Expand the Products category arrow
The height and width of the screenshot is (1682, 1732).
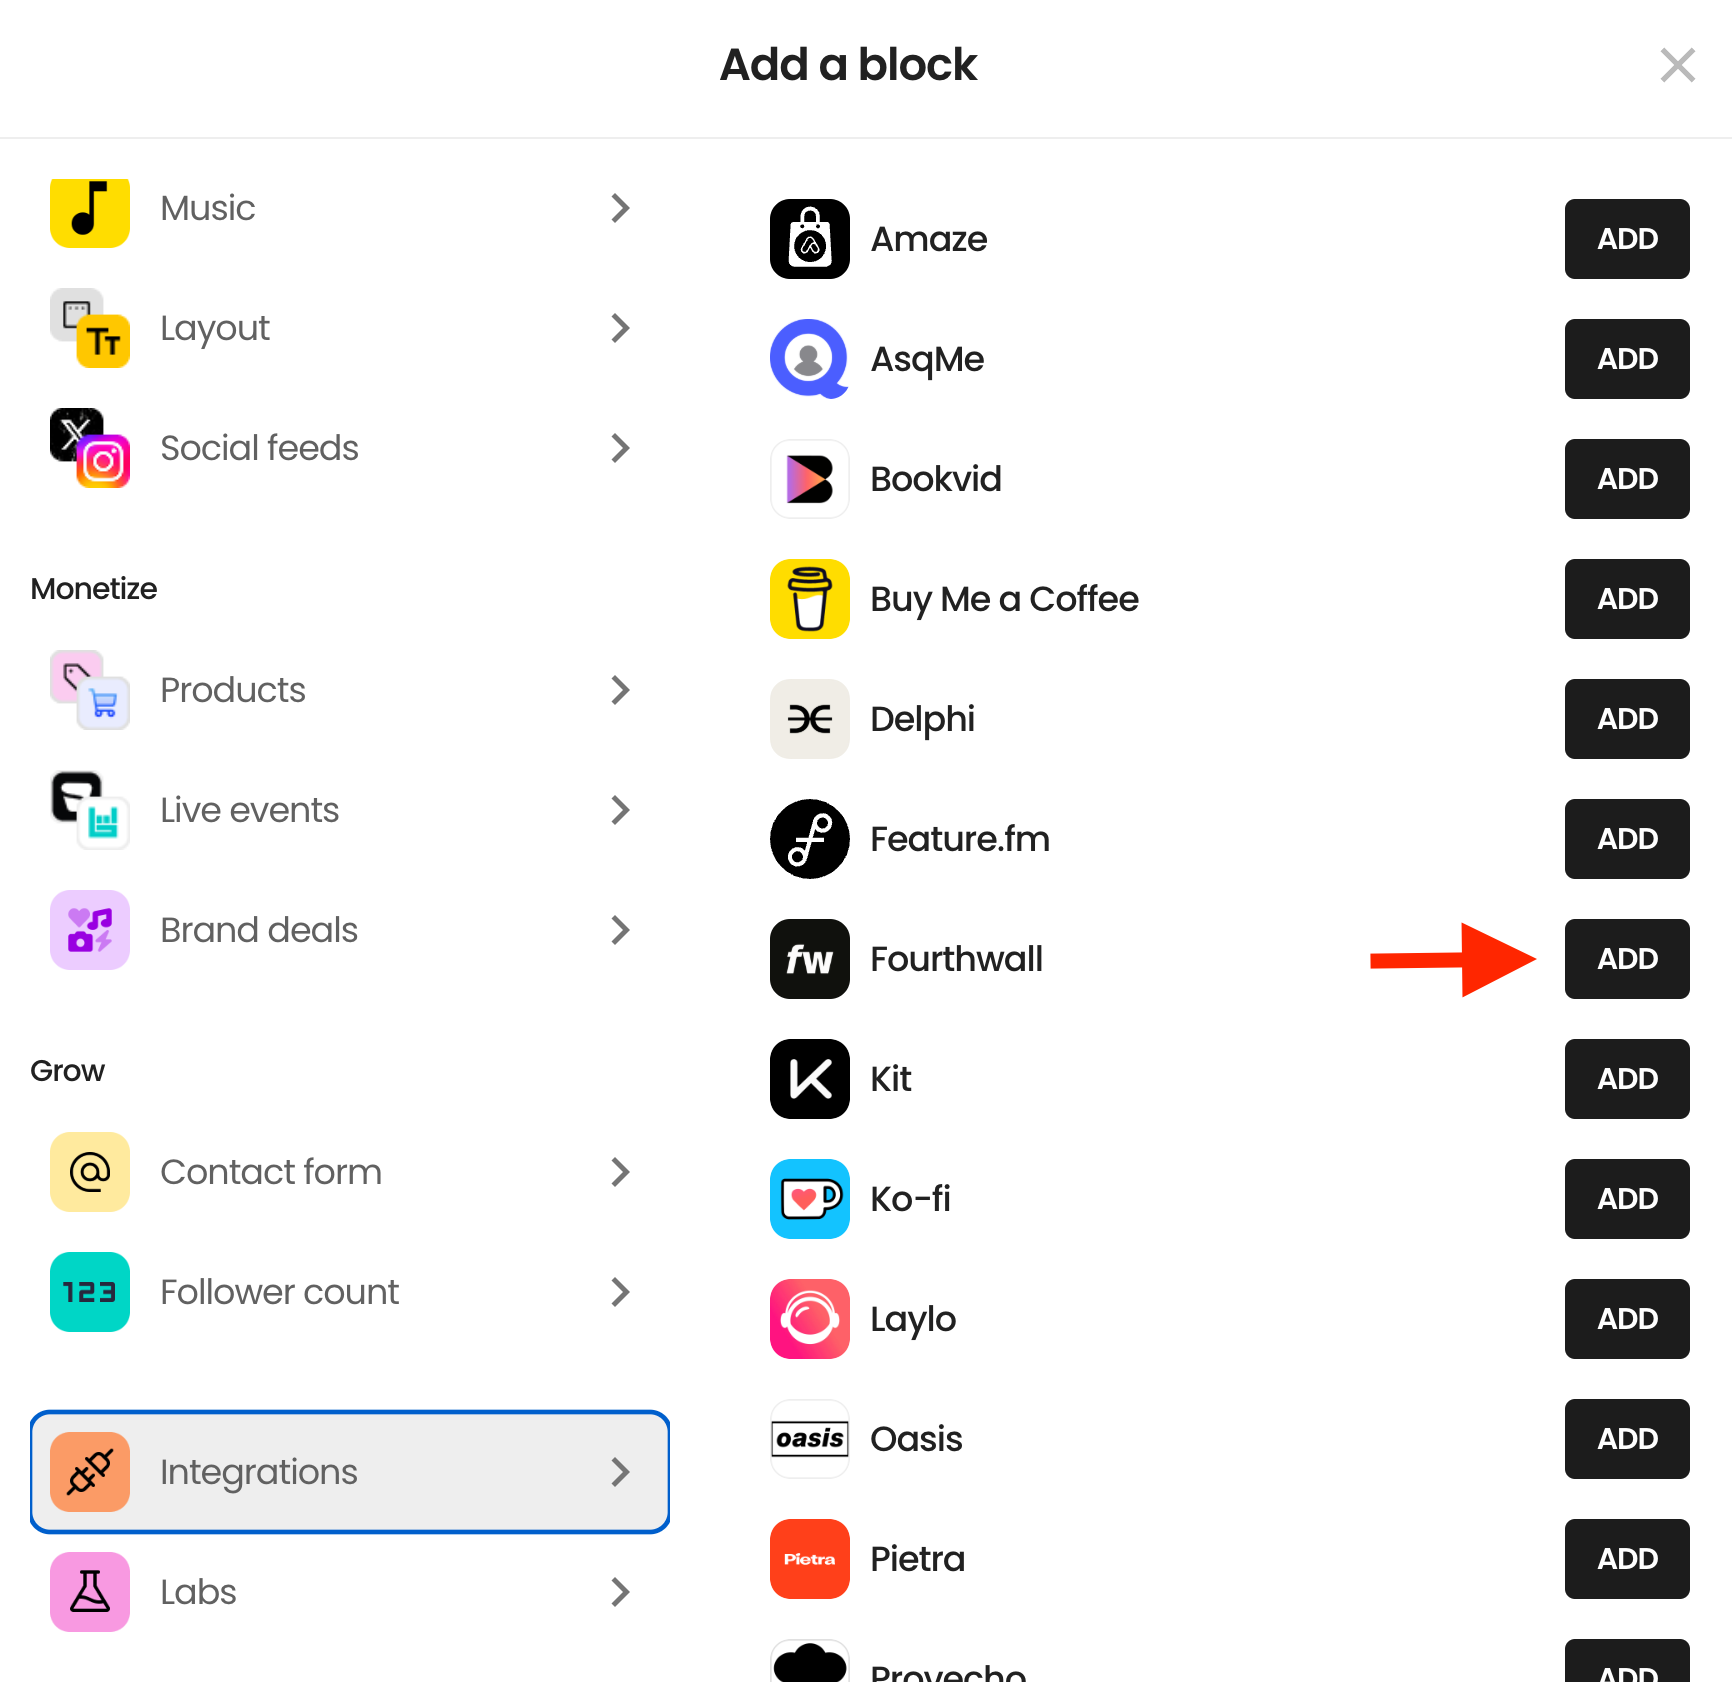point(620,690)
